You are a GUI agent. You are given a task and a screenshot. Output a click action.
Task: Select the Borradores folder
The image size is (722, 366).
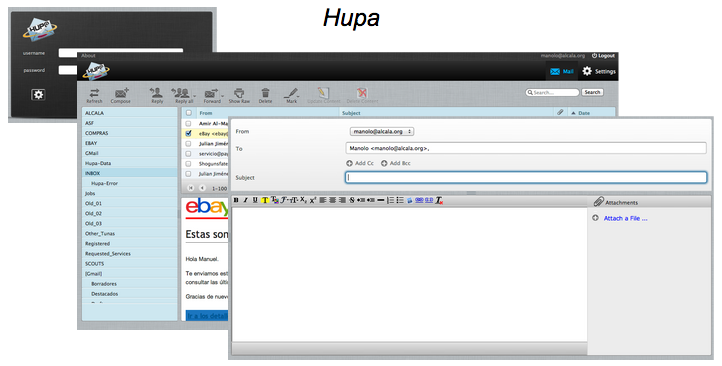(x=129, y=284)
